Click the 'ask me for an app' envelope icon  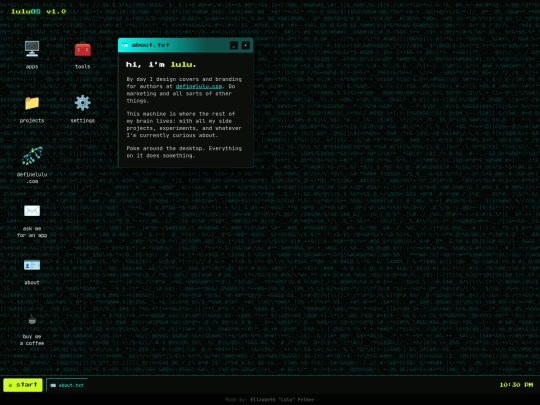32,210
